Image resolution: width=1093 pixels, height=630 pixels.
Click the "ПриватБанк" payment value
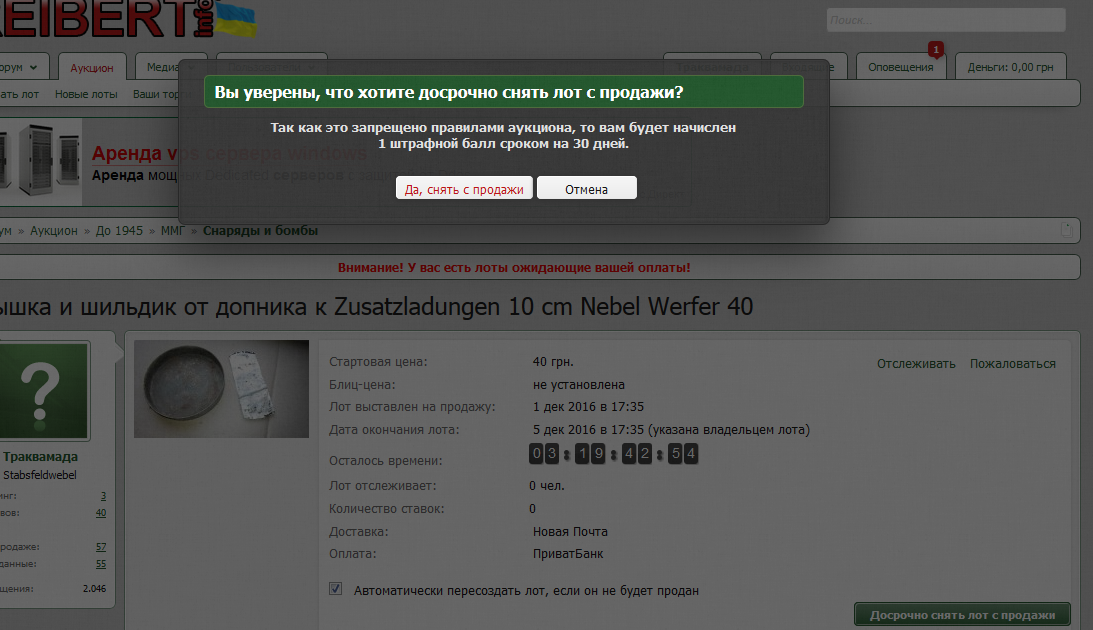pos(568,554)
